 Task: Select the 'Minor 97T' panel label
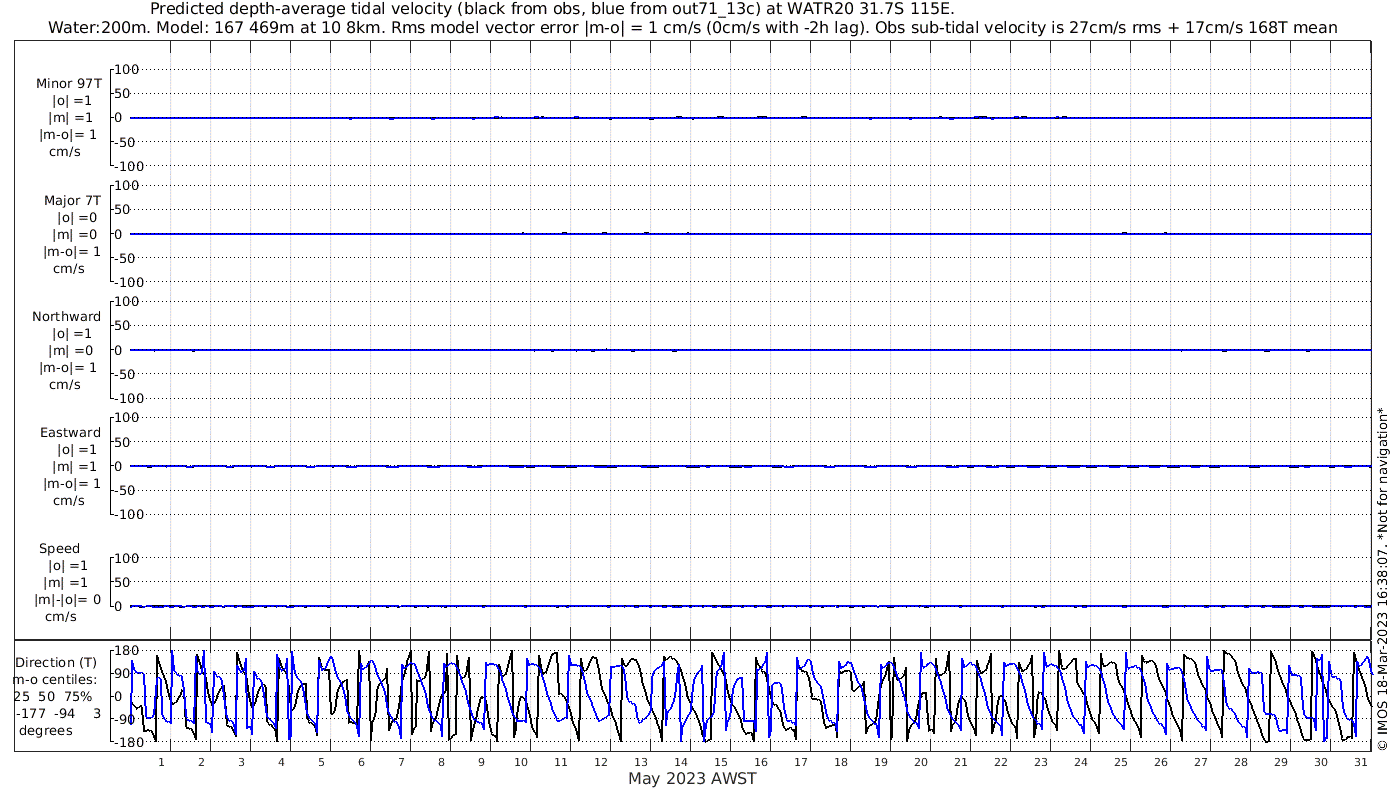[69, 84]
